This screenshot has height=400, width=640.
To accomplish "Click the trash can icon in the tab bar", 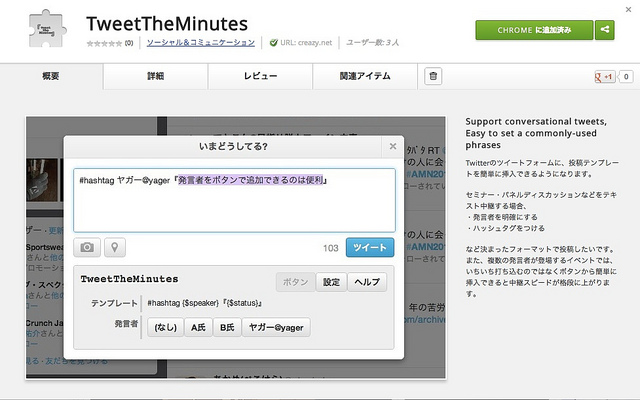I will pos(433,76).
